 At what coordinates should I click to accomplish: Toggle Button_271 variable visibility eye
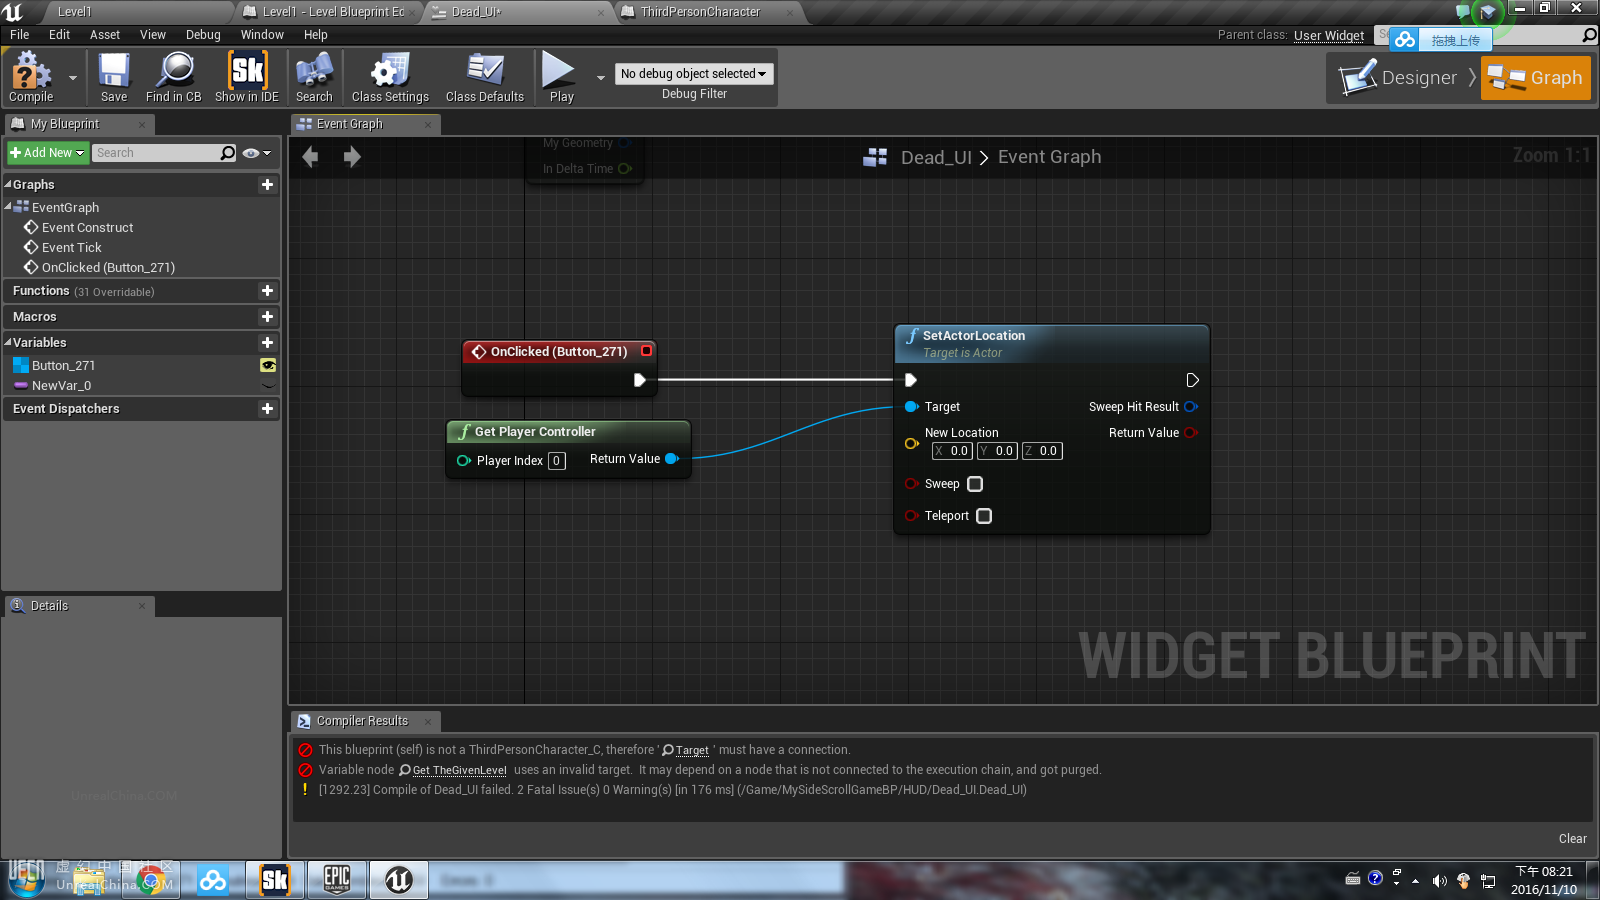(268, 365)
